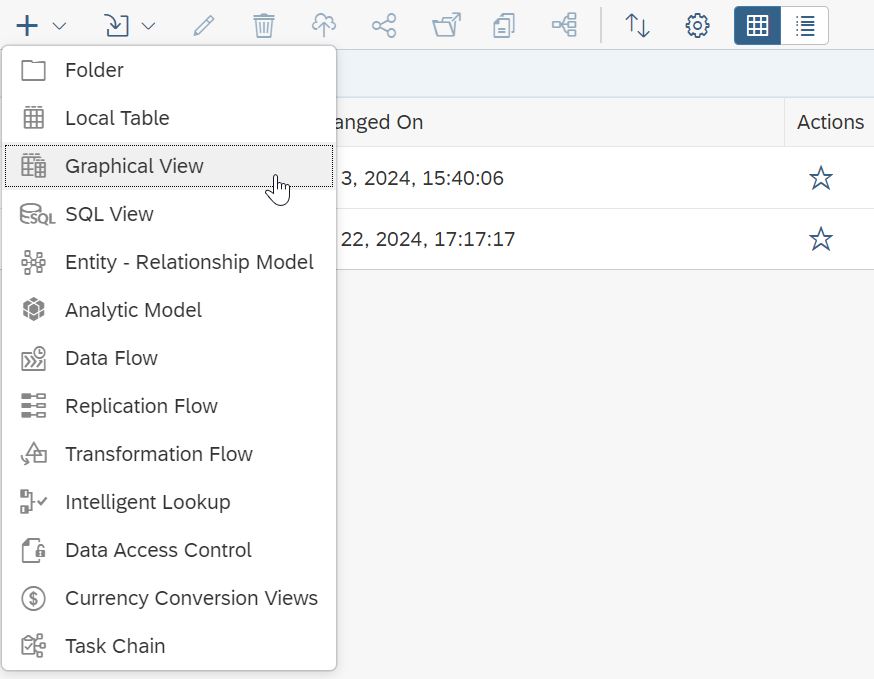Click the pencil Edit icon in toolbar

coord(204,25)
